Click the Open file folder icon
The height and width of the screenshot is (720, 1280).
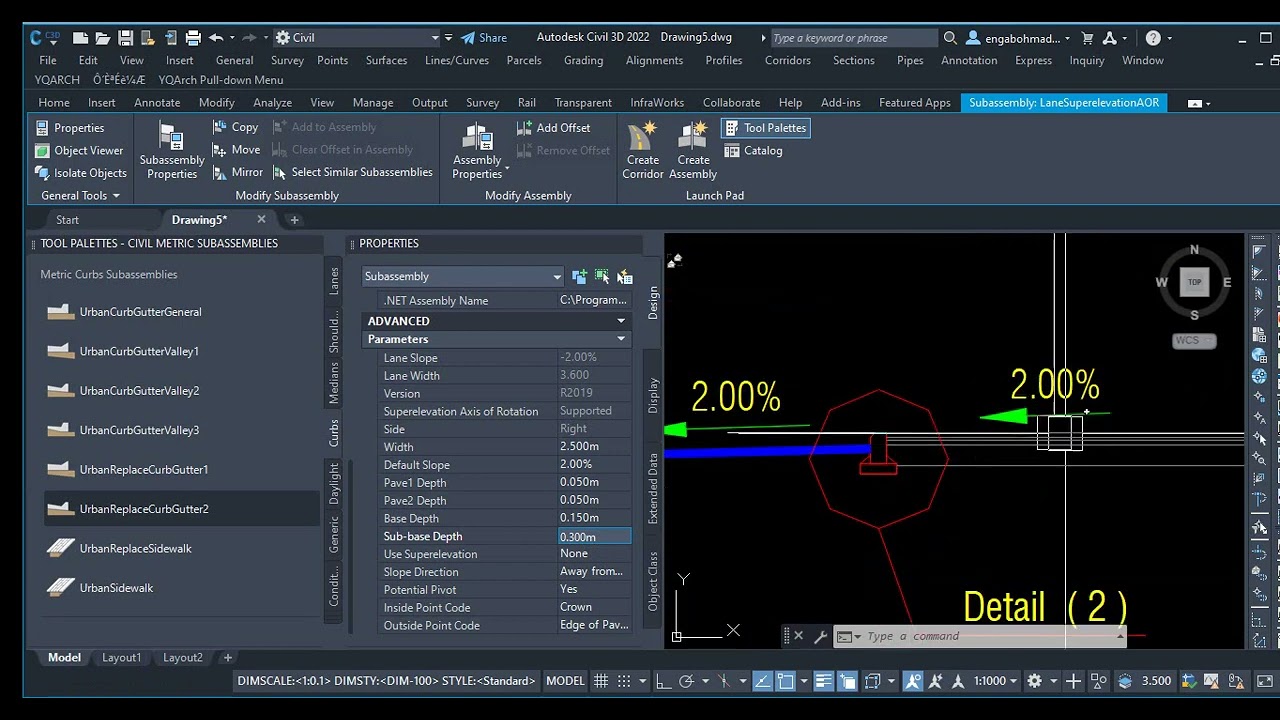[103, 38]
